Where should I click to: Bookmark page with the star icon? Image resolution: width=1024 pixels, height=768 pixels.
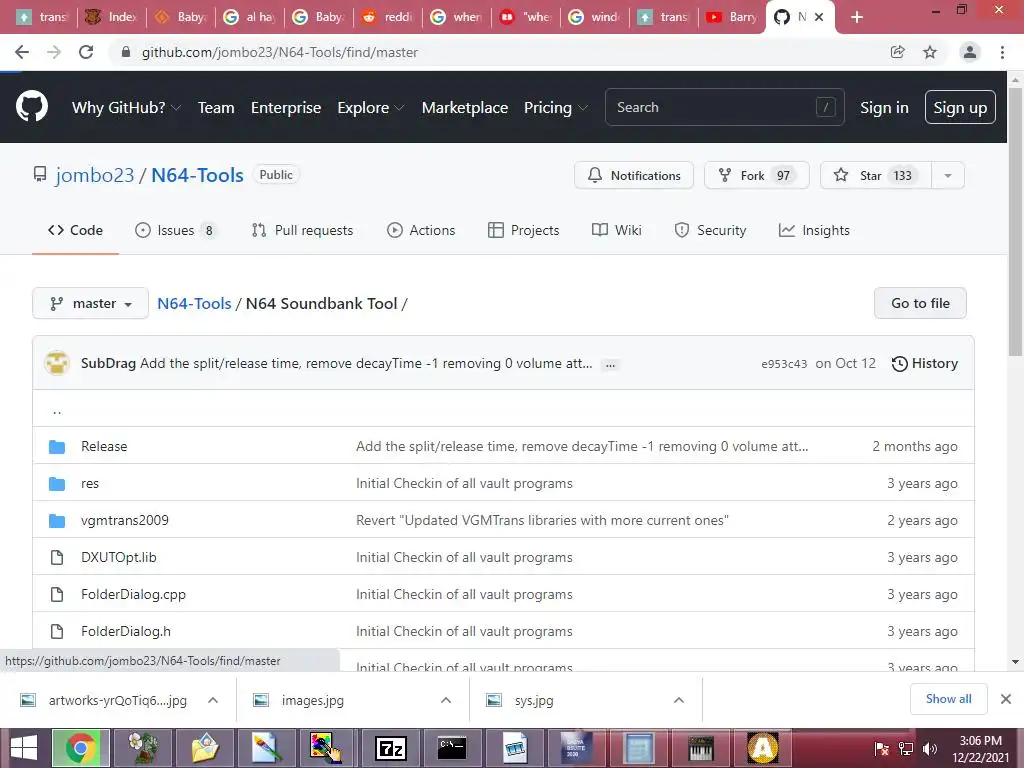point(930,52)
